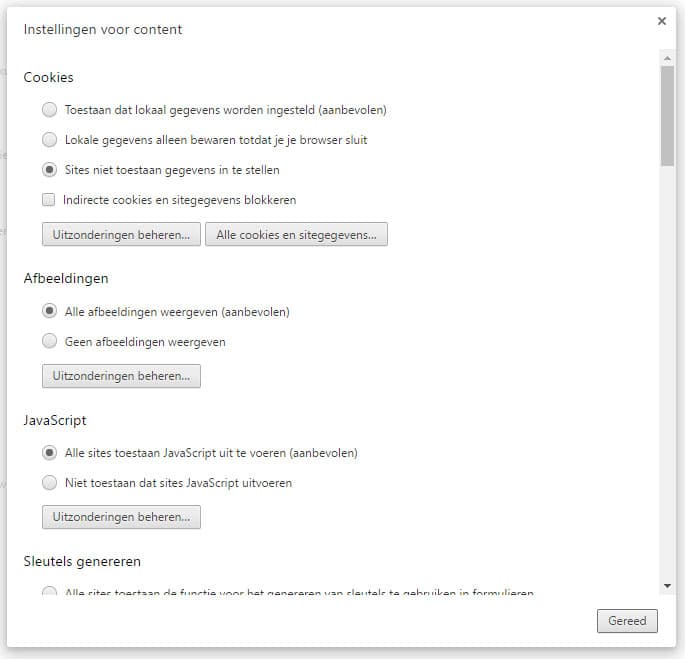Choose 'Lokale gegevens alleen bewaren totdat je browser sluit'
Image resolution: width=685 pixels, height=659 pixels.
[49, 140]
